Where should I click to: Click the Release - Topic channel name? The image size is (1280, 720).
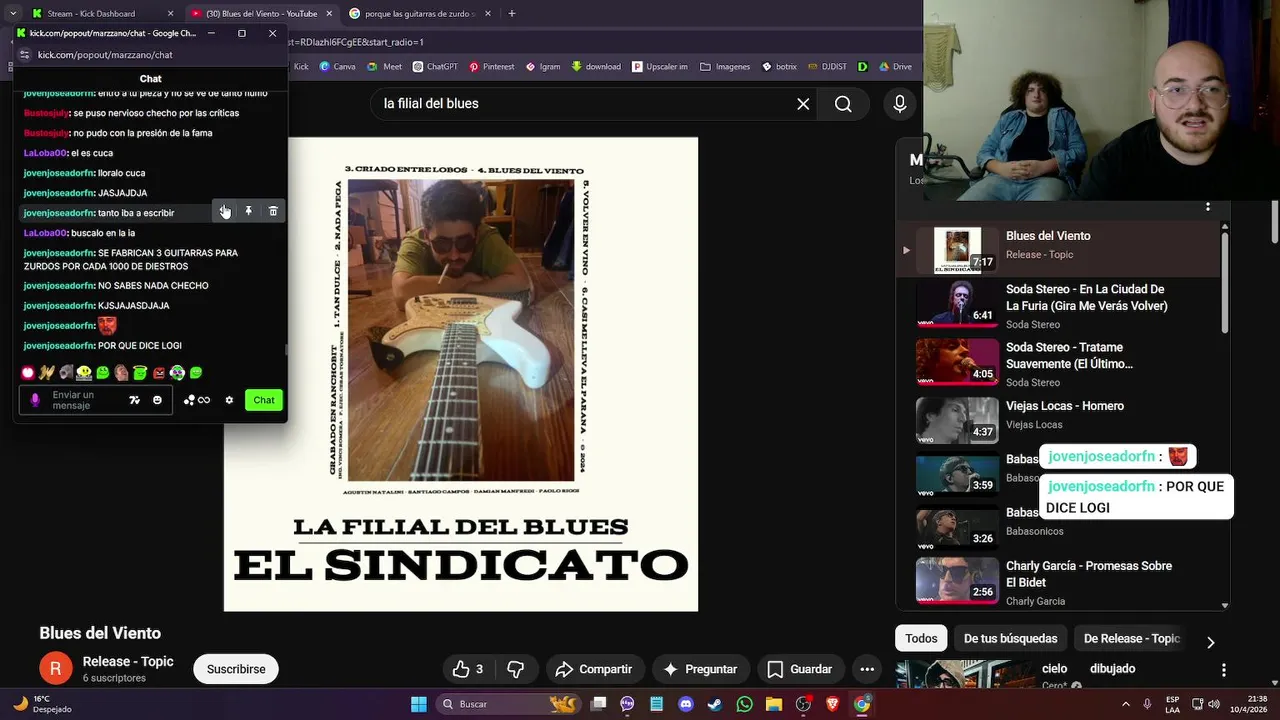pos(128,661)
